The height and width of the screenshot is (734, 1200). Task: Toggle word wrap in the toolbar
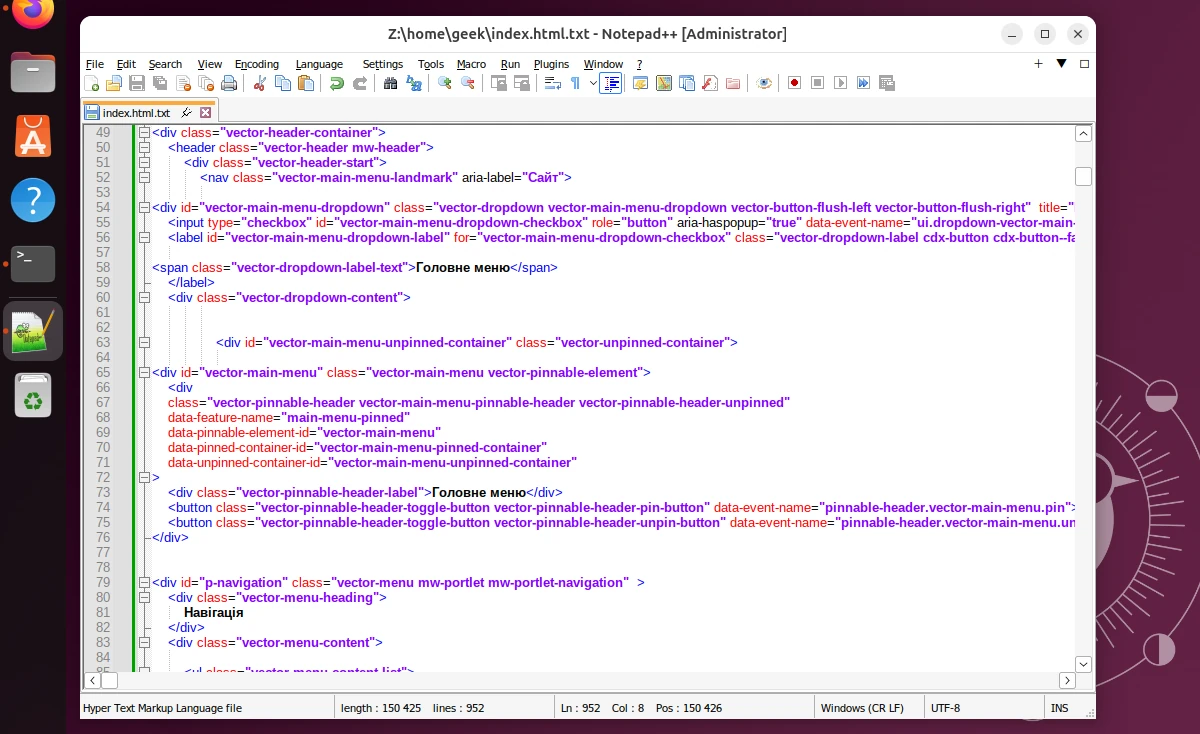[x=553, y=83]
